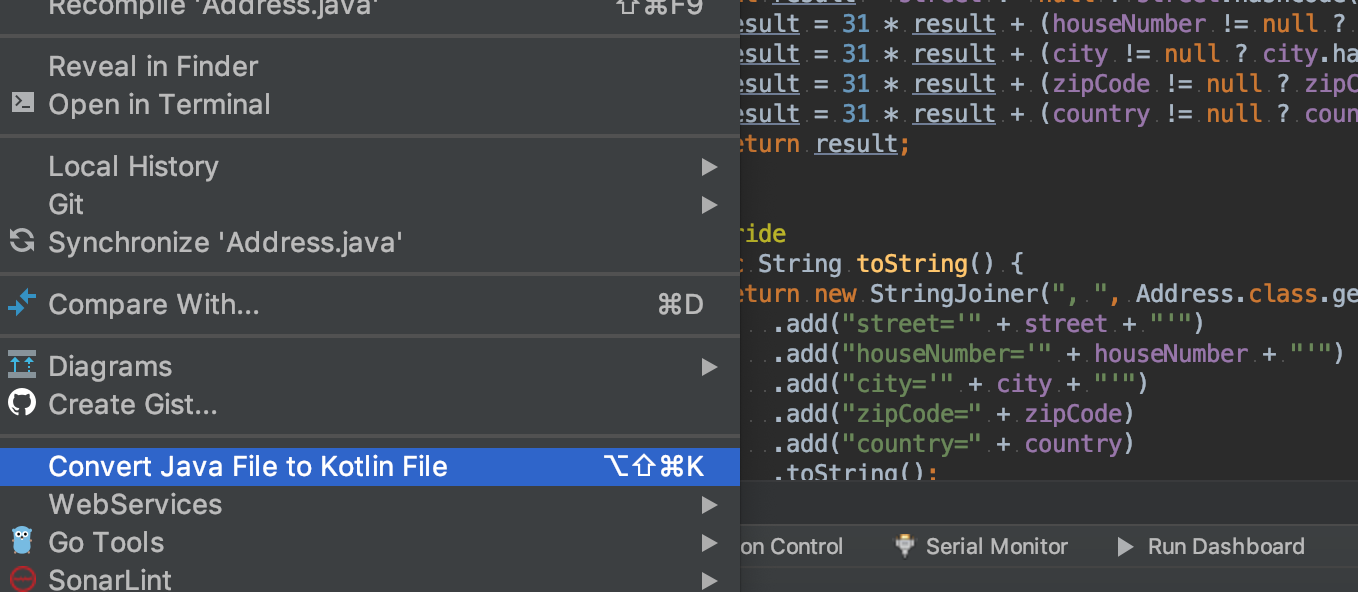Click the ⌘D shortcut label
This screenshot has width=1358, height=592.
point(681,304)
